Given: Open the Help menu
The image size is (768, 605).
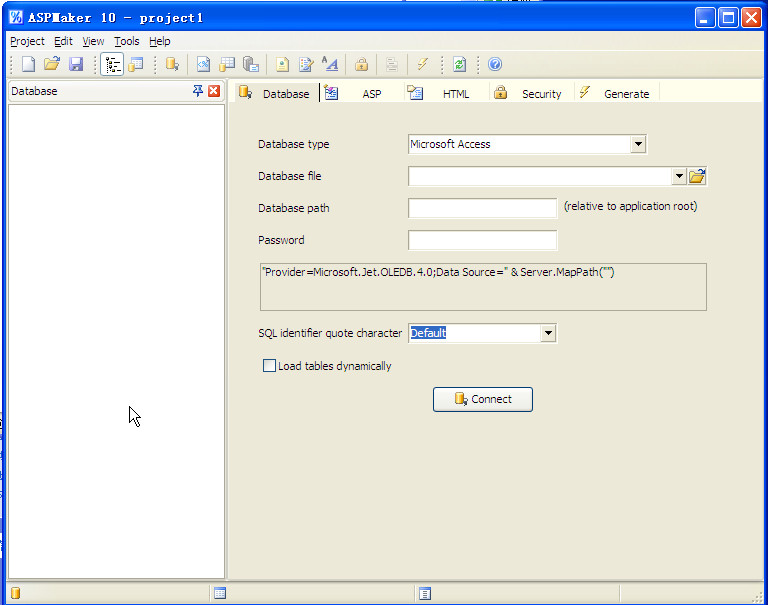Looking at the screenshot, I should (160, 41).
